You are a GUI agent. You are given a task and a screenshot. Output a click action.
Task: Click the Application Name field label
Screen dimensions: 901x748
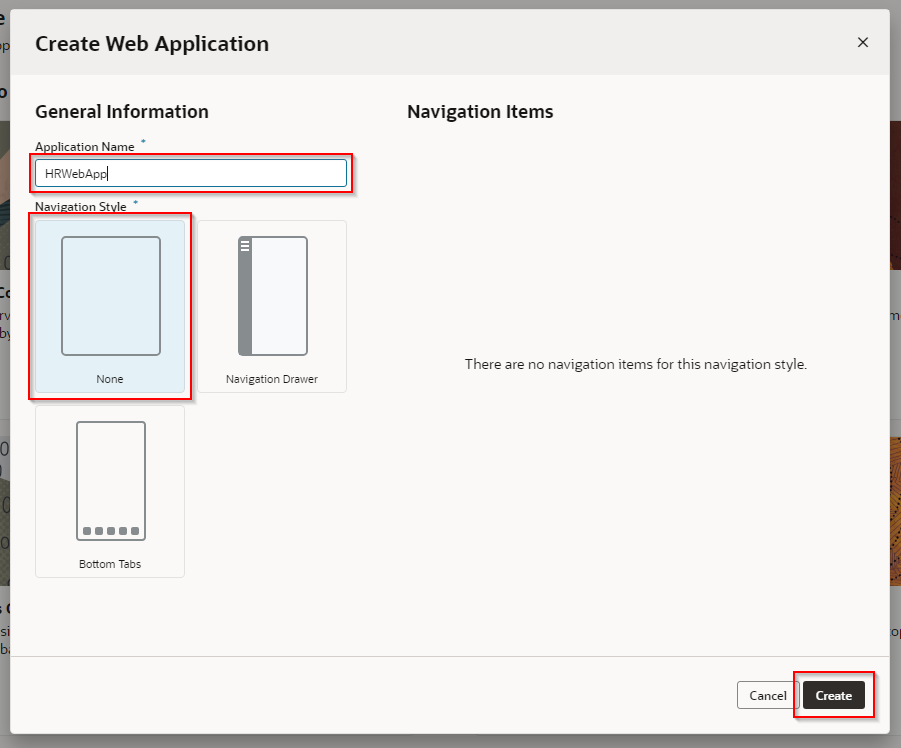[x=85, y=147]
